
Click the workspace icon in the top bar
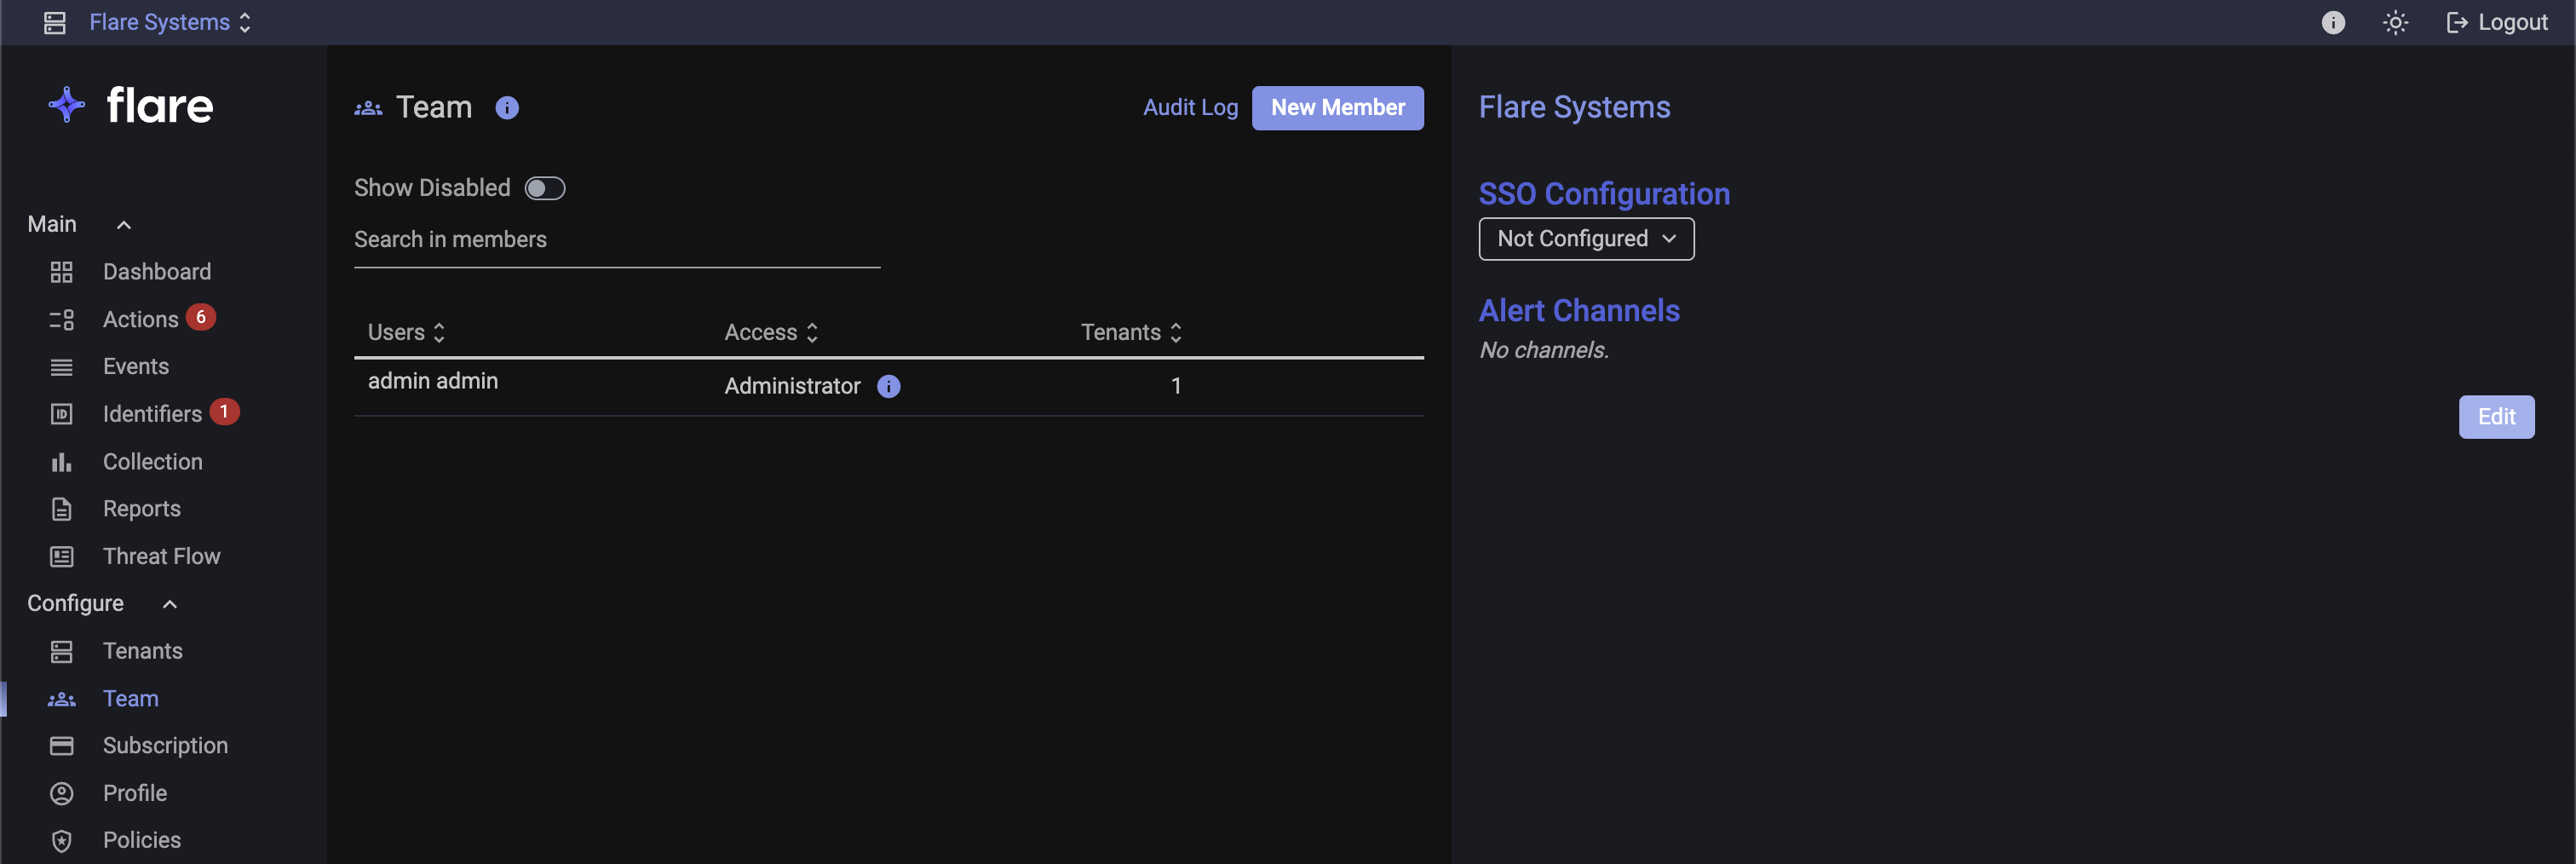(54, 21)
